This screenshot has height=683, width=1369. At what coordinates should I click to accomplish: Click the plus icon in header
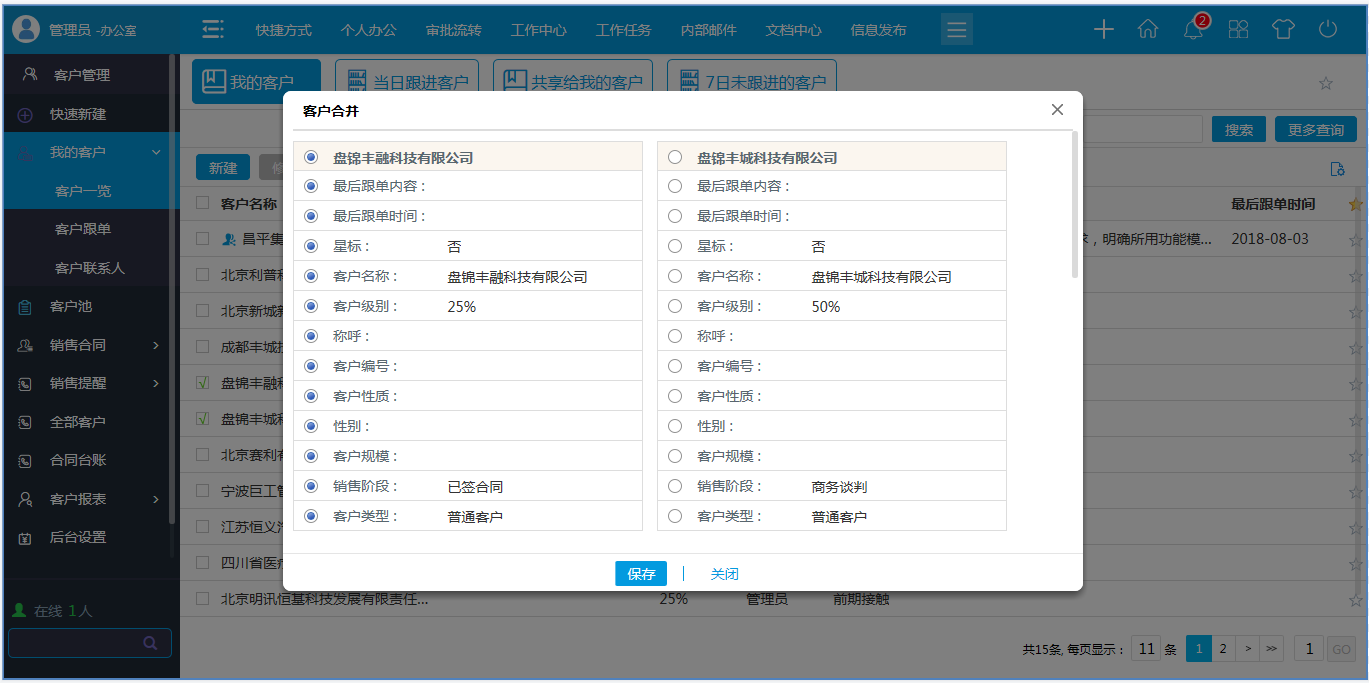tap(1103, 29)
